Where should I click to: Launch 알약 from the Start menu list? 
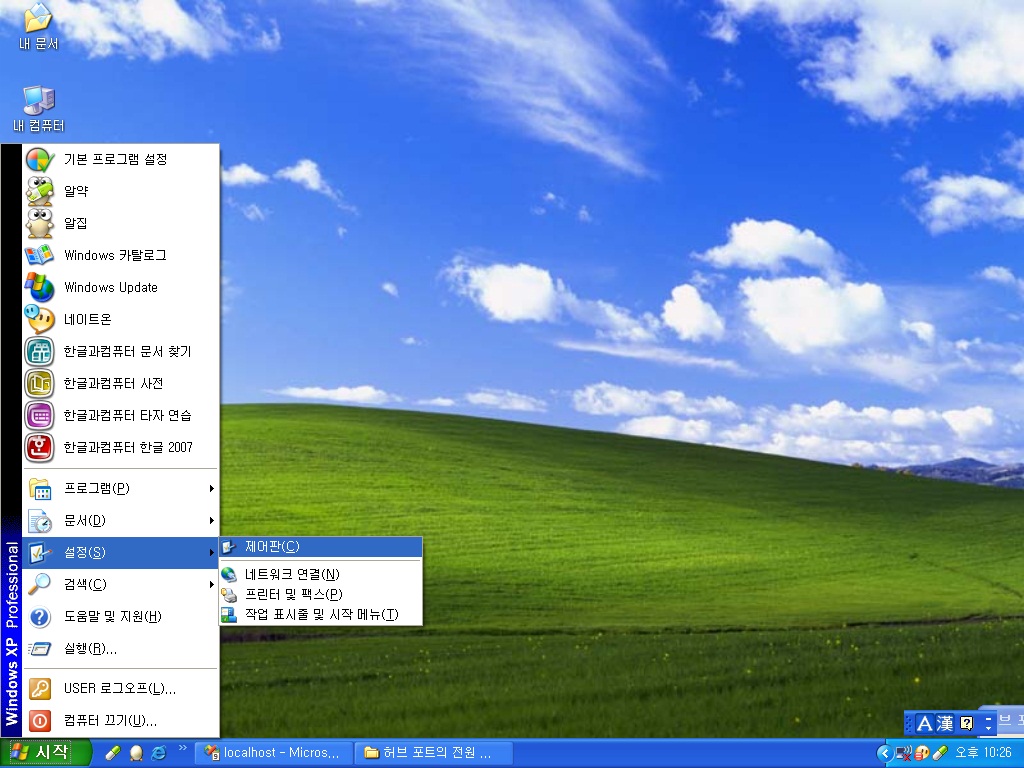point(121,191)
